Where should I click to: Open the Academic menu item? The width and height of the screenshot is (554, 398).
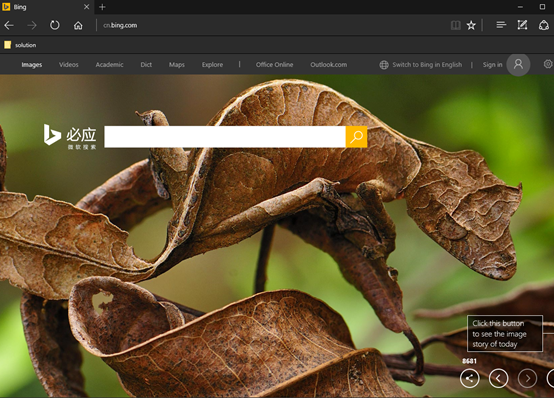pos(110,65)
